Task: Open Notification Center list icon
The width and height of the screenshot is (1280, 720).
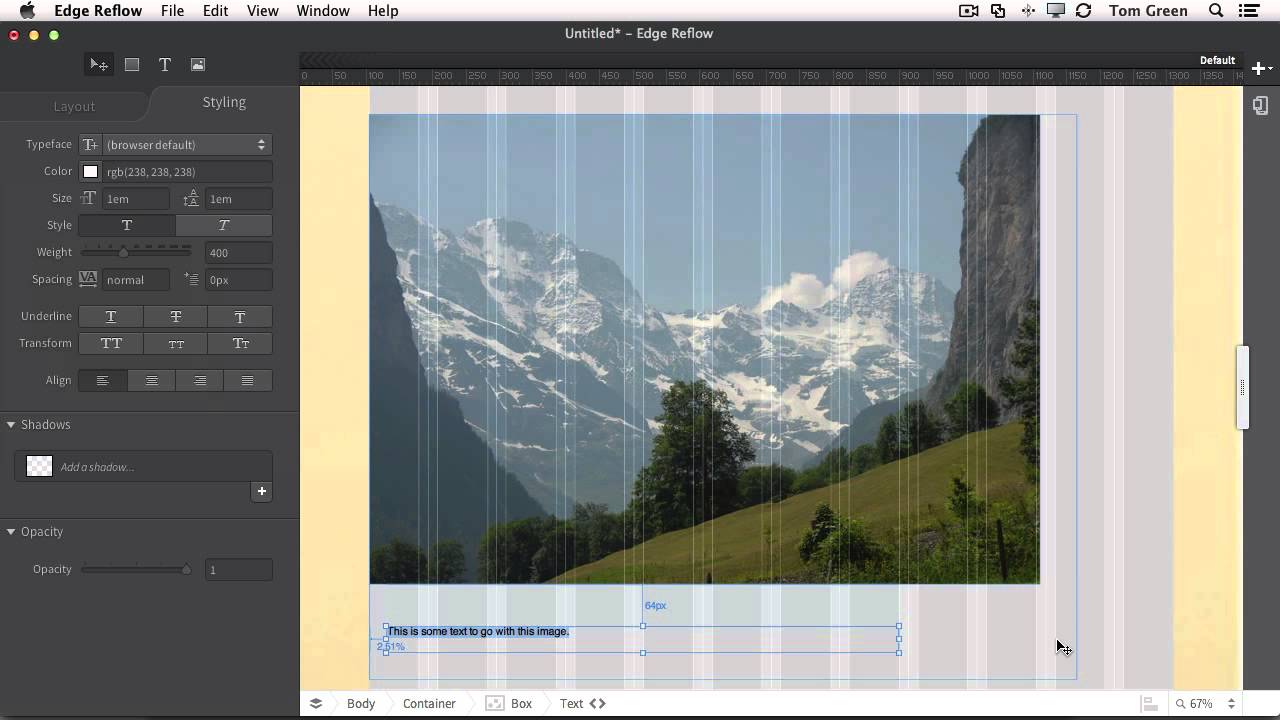Action: point(1248,11)
